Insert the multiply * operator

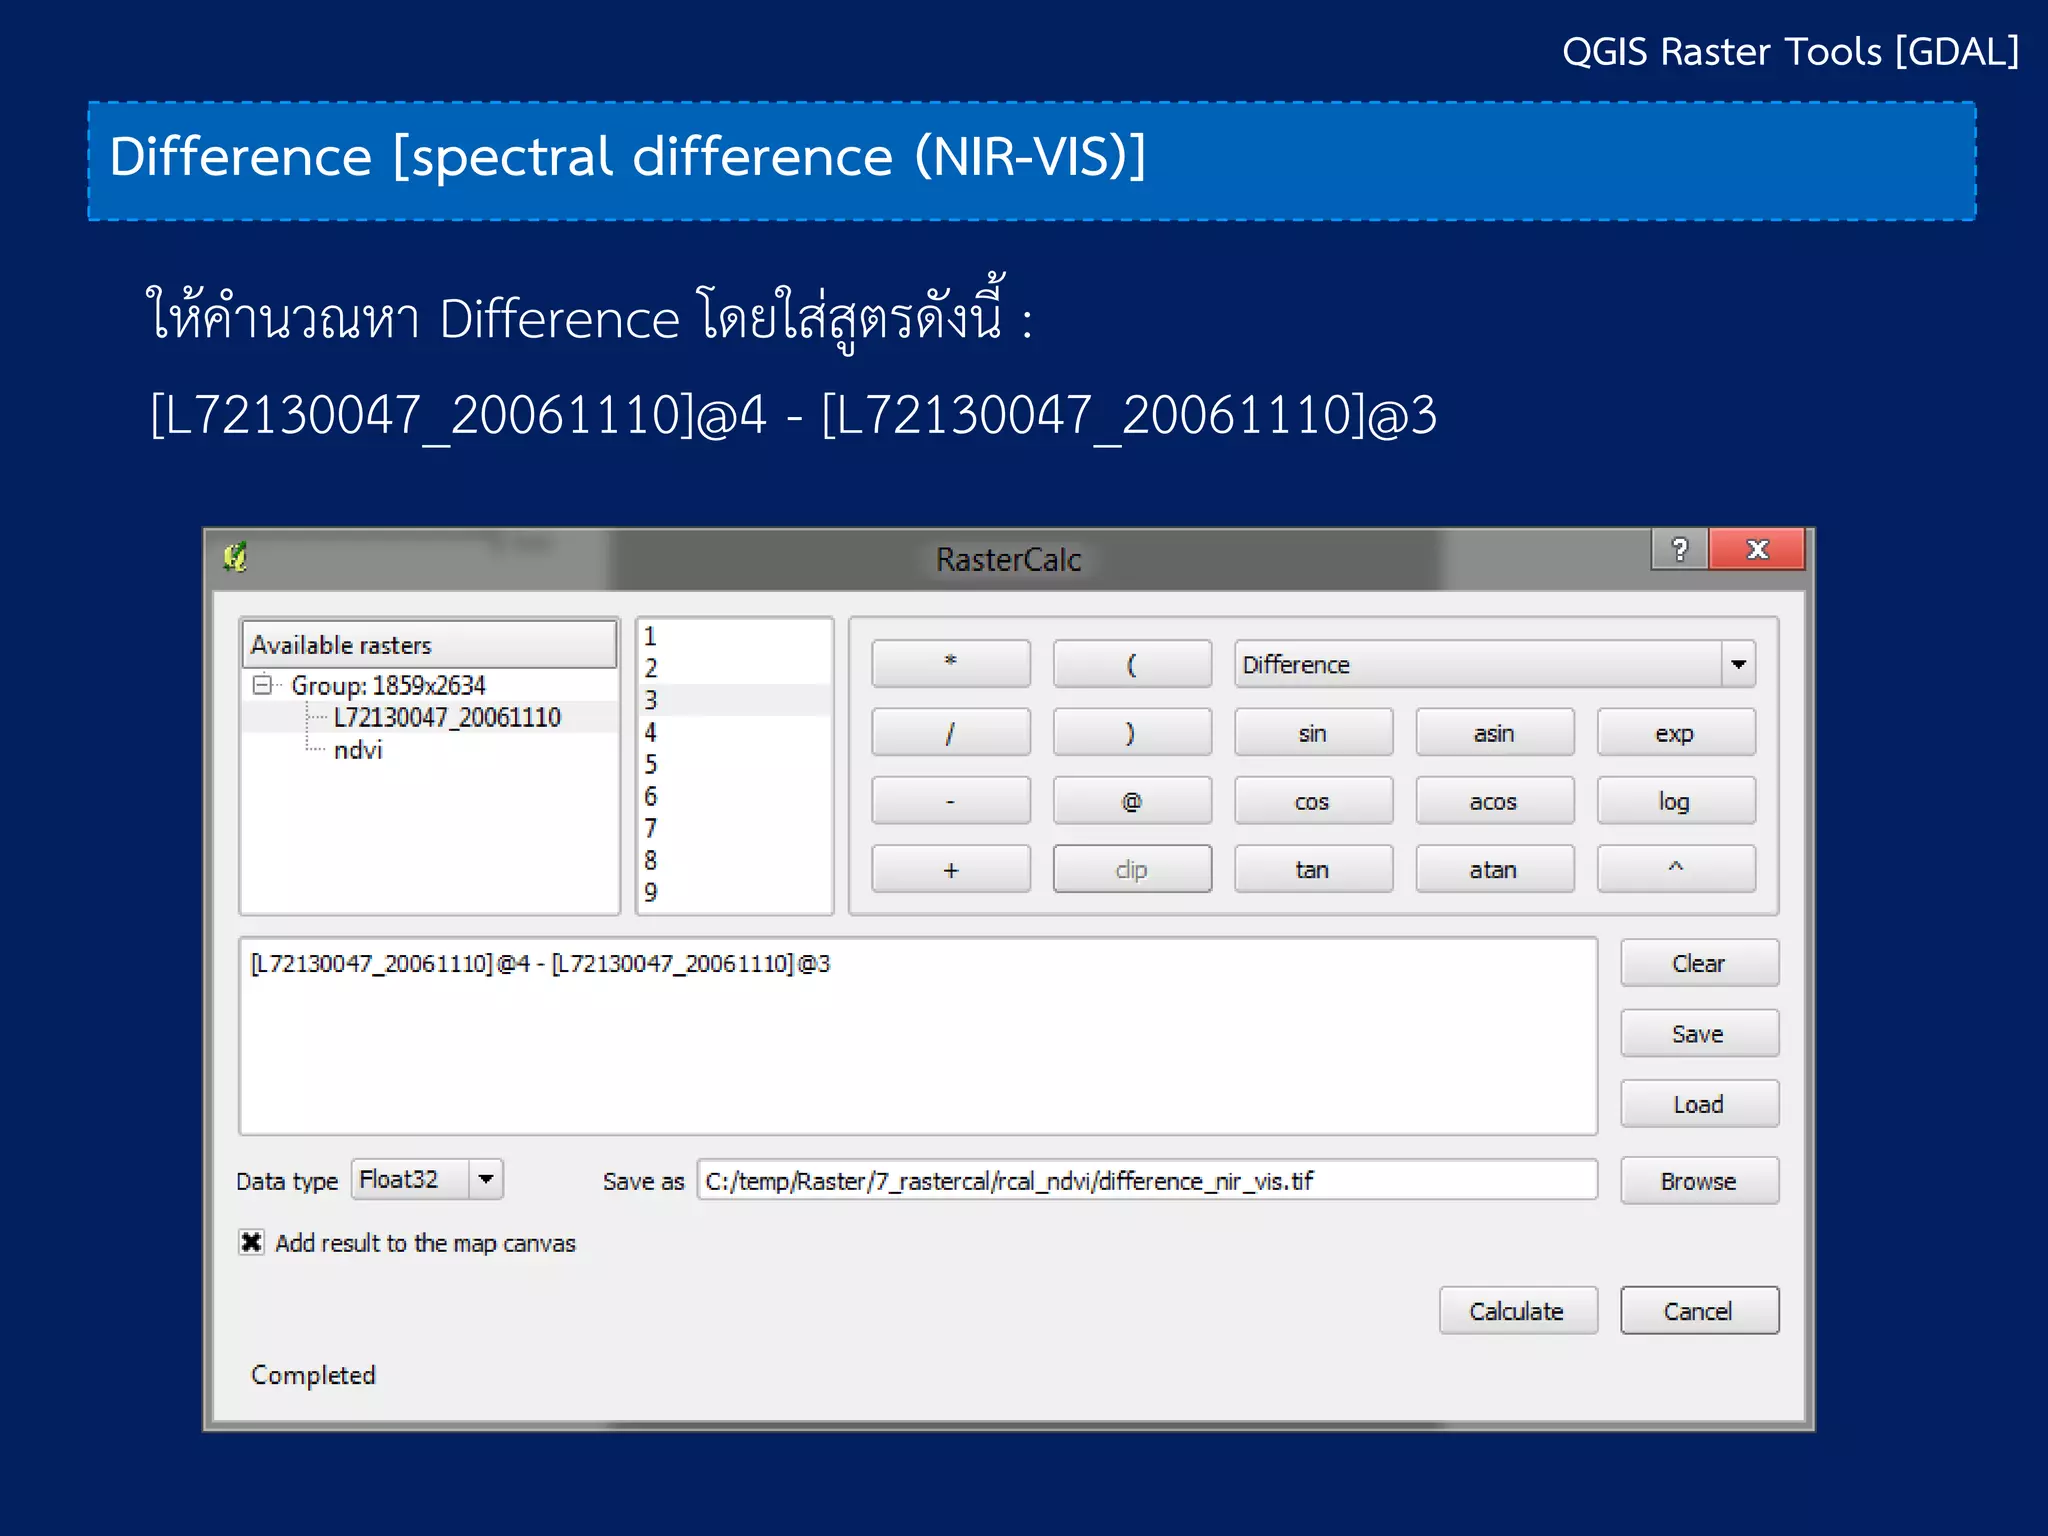tap(950, 663)
